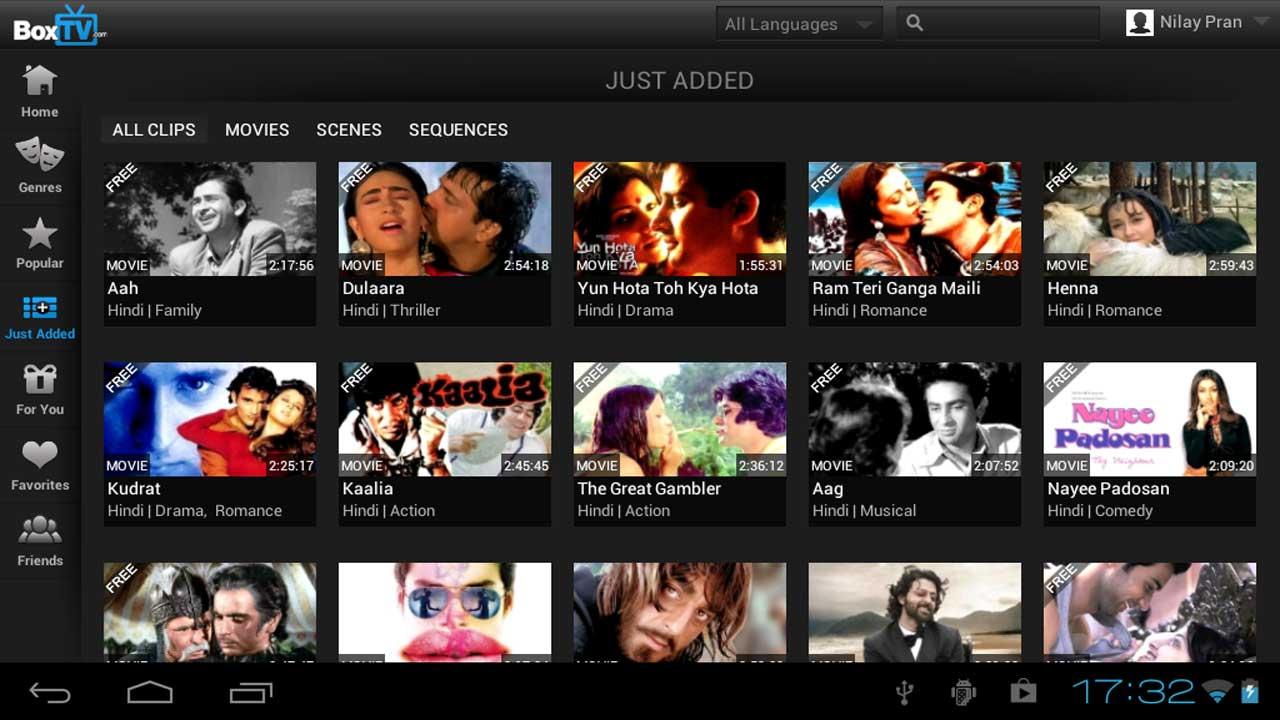The width and height of the screenshot is (1280, 720).
Task: Click the Aah movie title
Action: click(123, 288)
